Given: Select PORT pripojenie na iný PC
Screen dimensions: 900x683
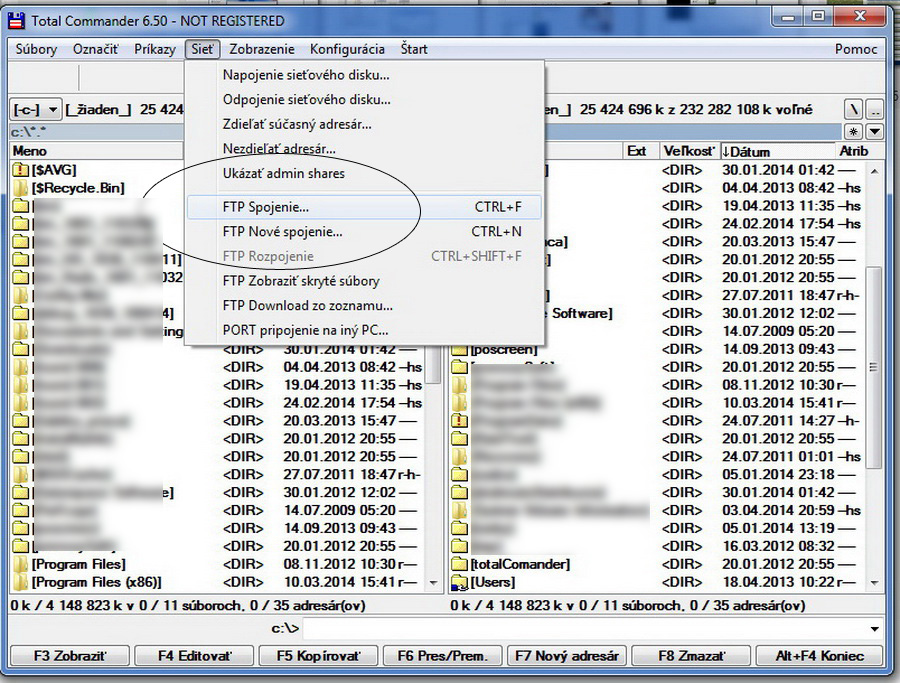Looking at the screenshot, I should point(364,331).
